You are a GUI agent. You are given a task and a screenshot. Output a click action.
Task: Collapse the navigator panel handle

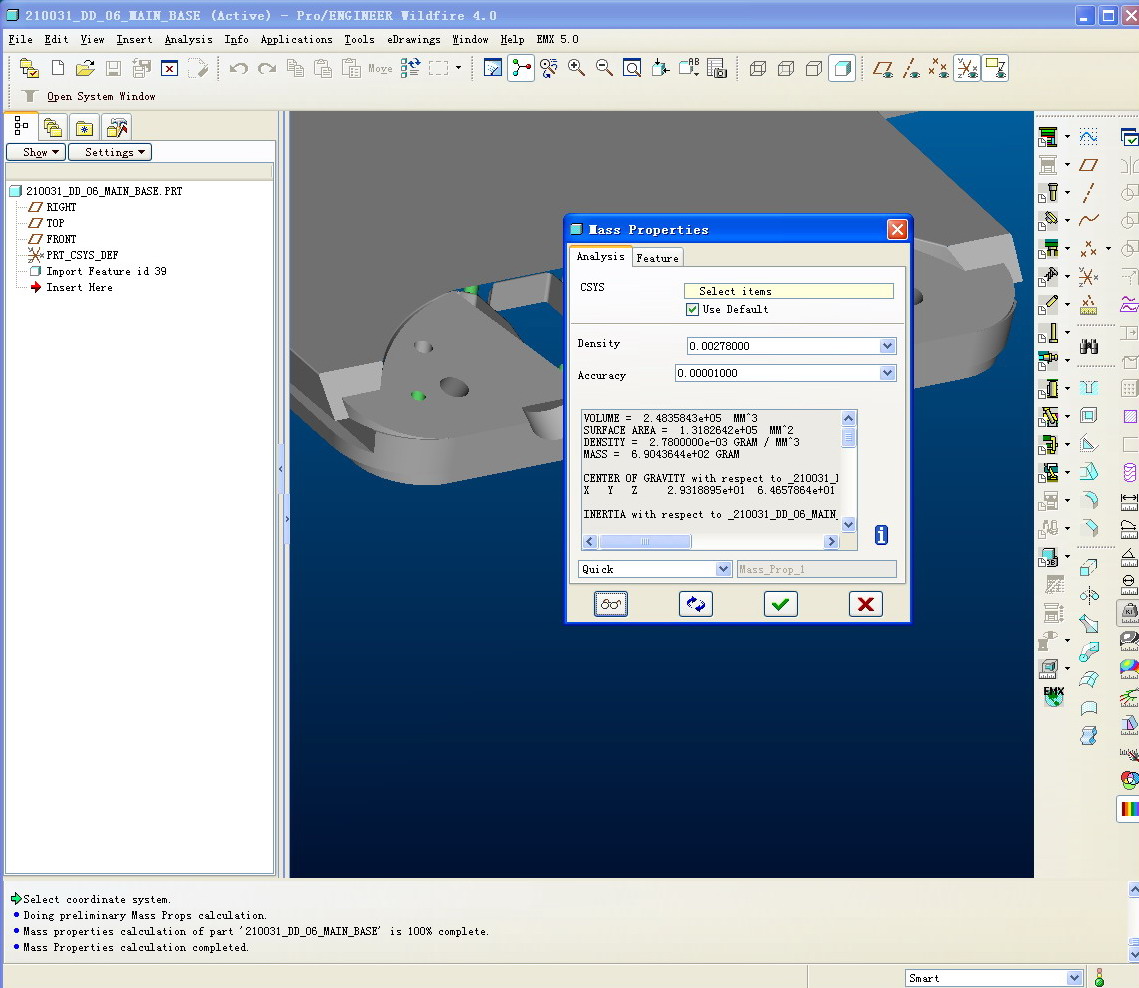coord(281,469)
